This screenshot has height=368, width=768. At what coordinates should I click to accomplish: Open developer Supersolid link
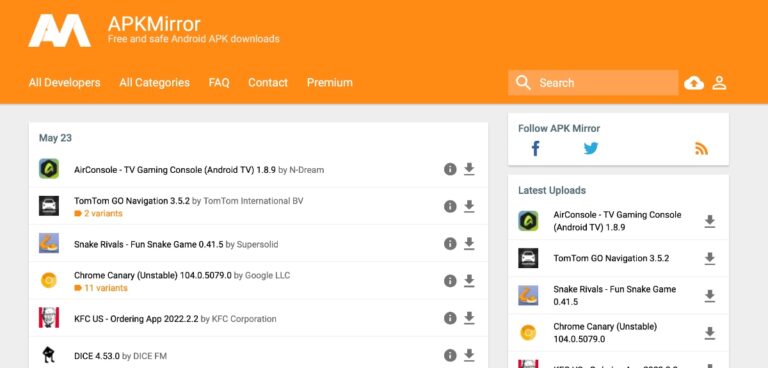(258, 244)
